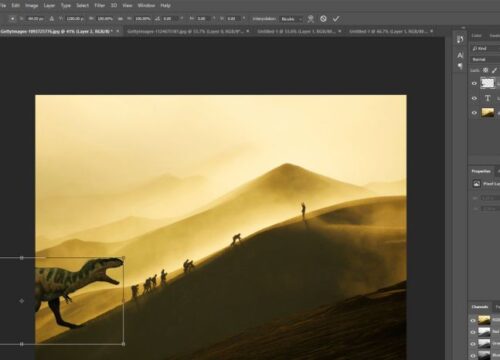This screenshot has height=360, width=500.
Task: Select the Red channel thumbnail
Action: point(484,332)
